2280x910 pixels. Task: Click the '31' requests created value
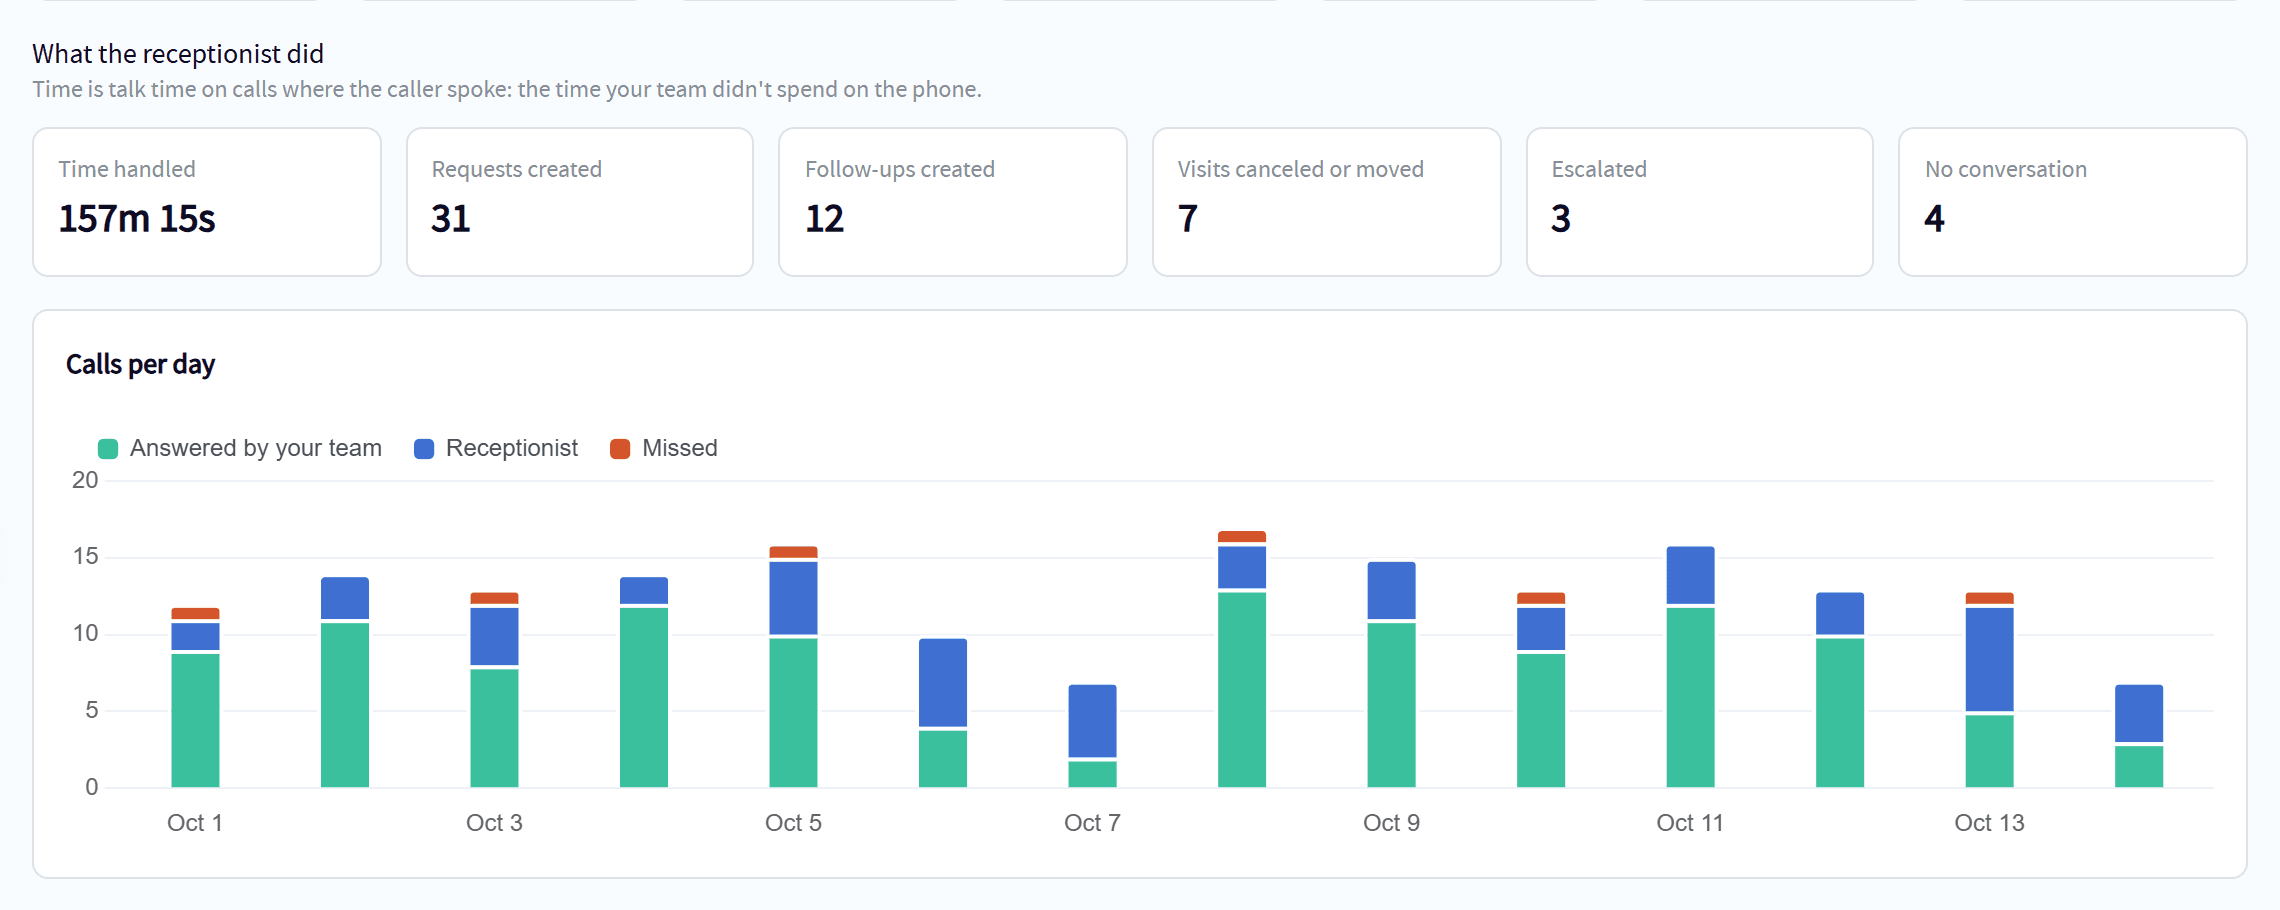pyautogui.click(x=451, y=219)
